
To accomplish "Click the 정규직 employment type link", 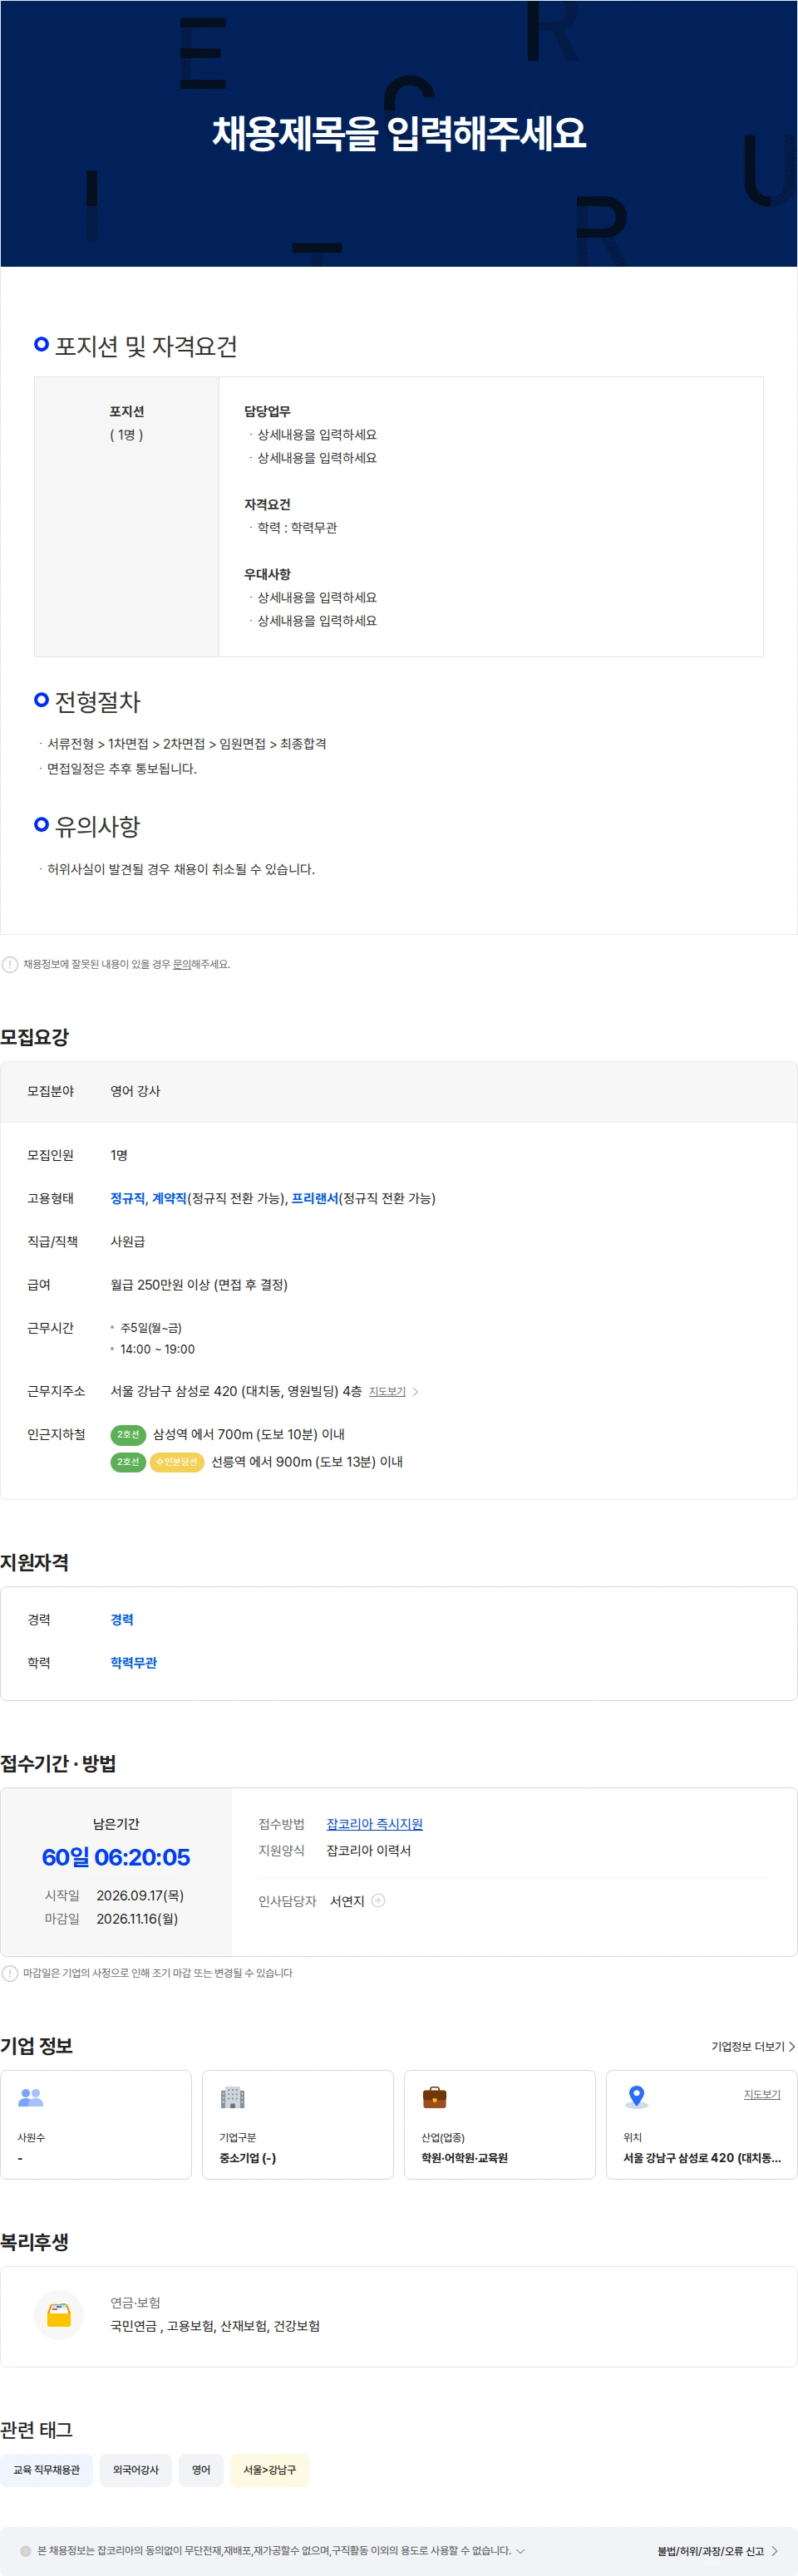I will (x=127, y=1198).
